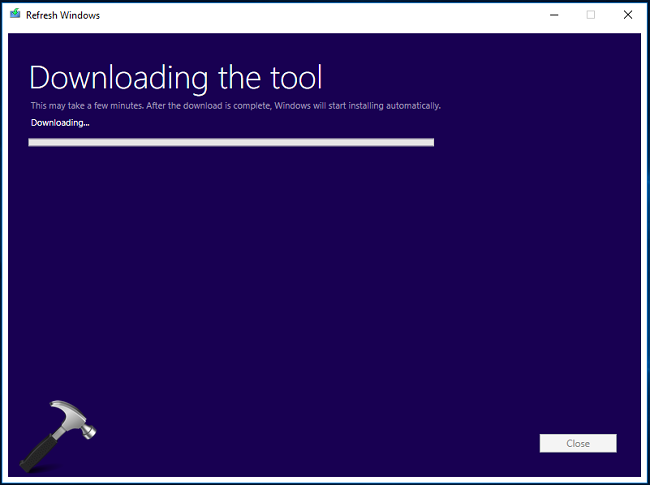Click the Close button at bottom right
This screenshot has height=485, width=650.
coord(578,443)
